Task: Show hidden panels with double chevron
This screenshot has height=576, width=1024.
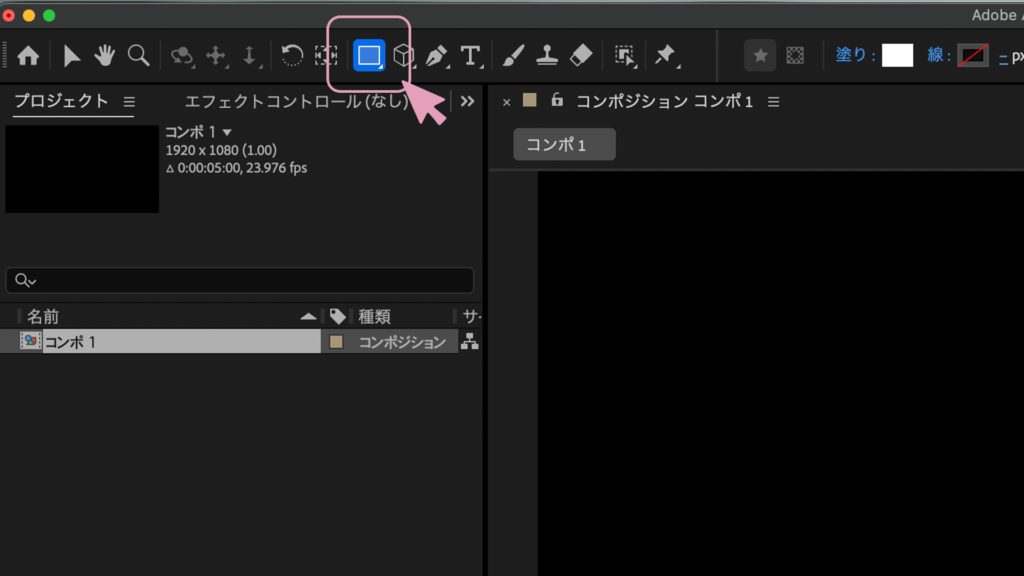Action: [467, 101]
